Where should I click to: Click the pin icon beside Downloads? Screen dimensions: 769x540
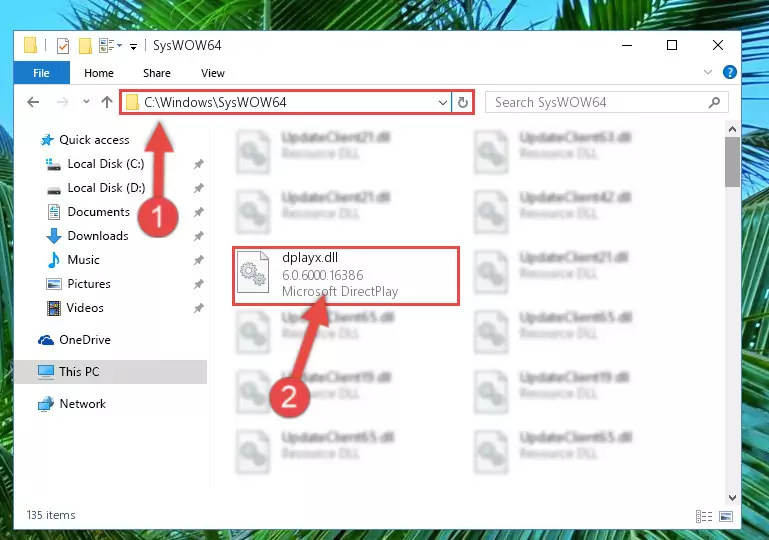pyautogui.click(x=199, y=236)
